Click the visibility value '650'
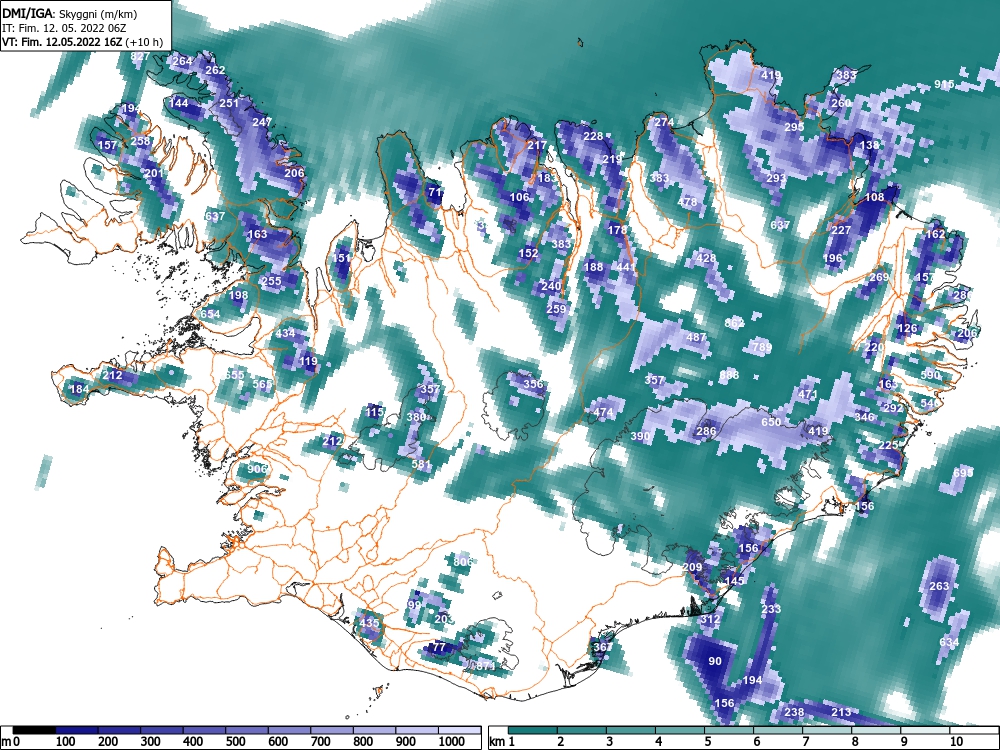The image size is (1000, 750). tap(771, 422)
